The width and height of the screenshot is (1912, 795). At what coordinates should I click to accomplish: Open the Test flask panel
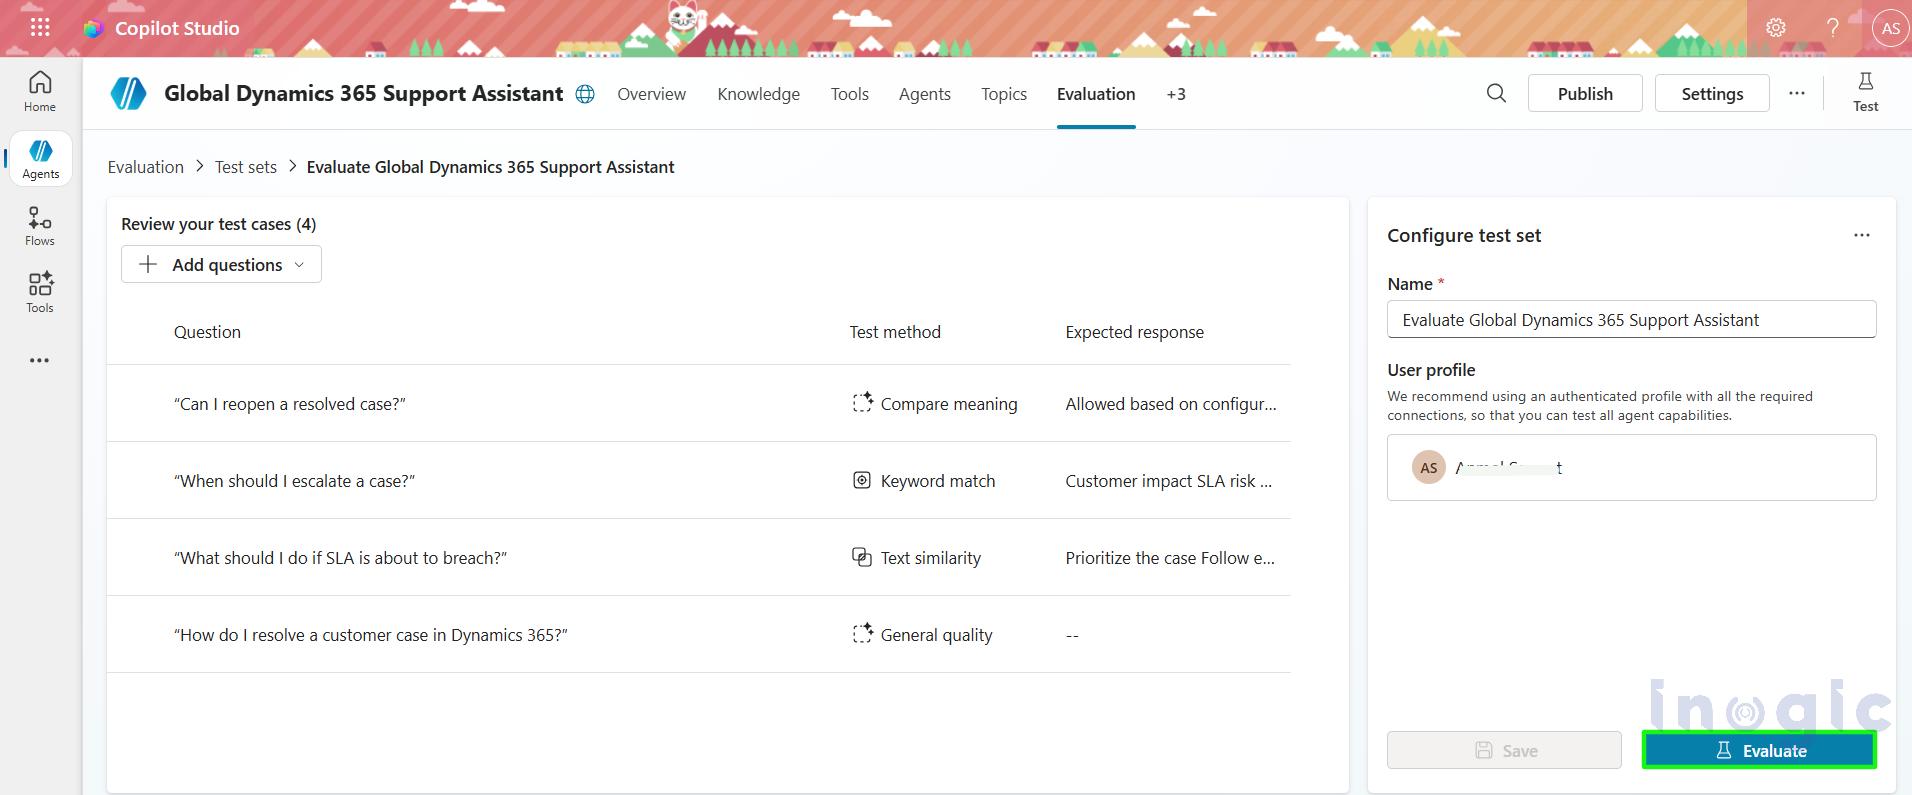pyautogui.click(x=1865, y=92)
